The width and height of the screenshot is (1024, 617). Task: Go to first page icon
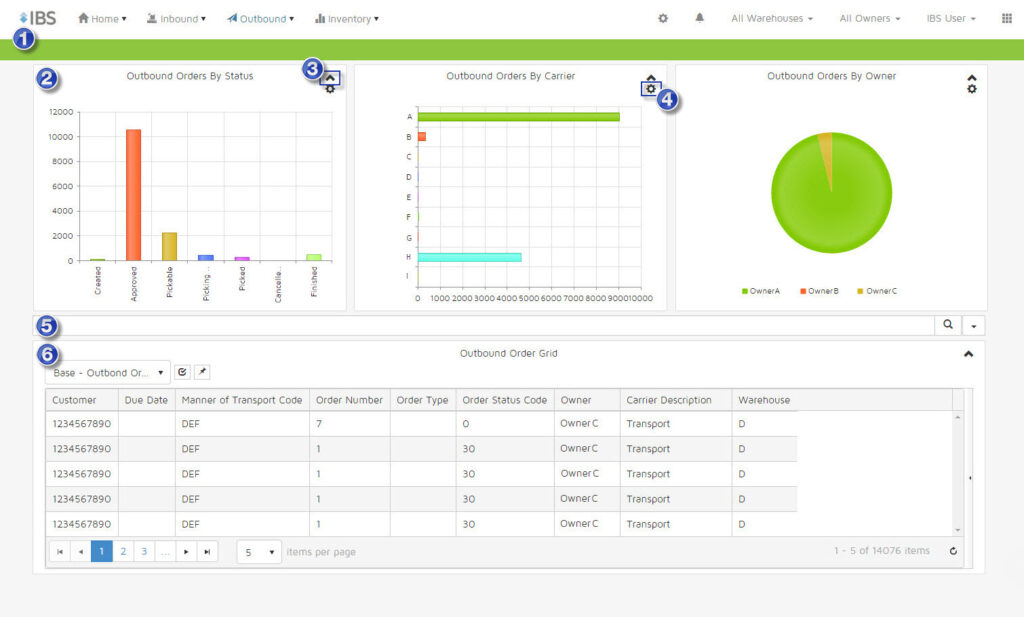pyautogui.click(x=60, y=552)
